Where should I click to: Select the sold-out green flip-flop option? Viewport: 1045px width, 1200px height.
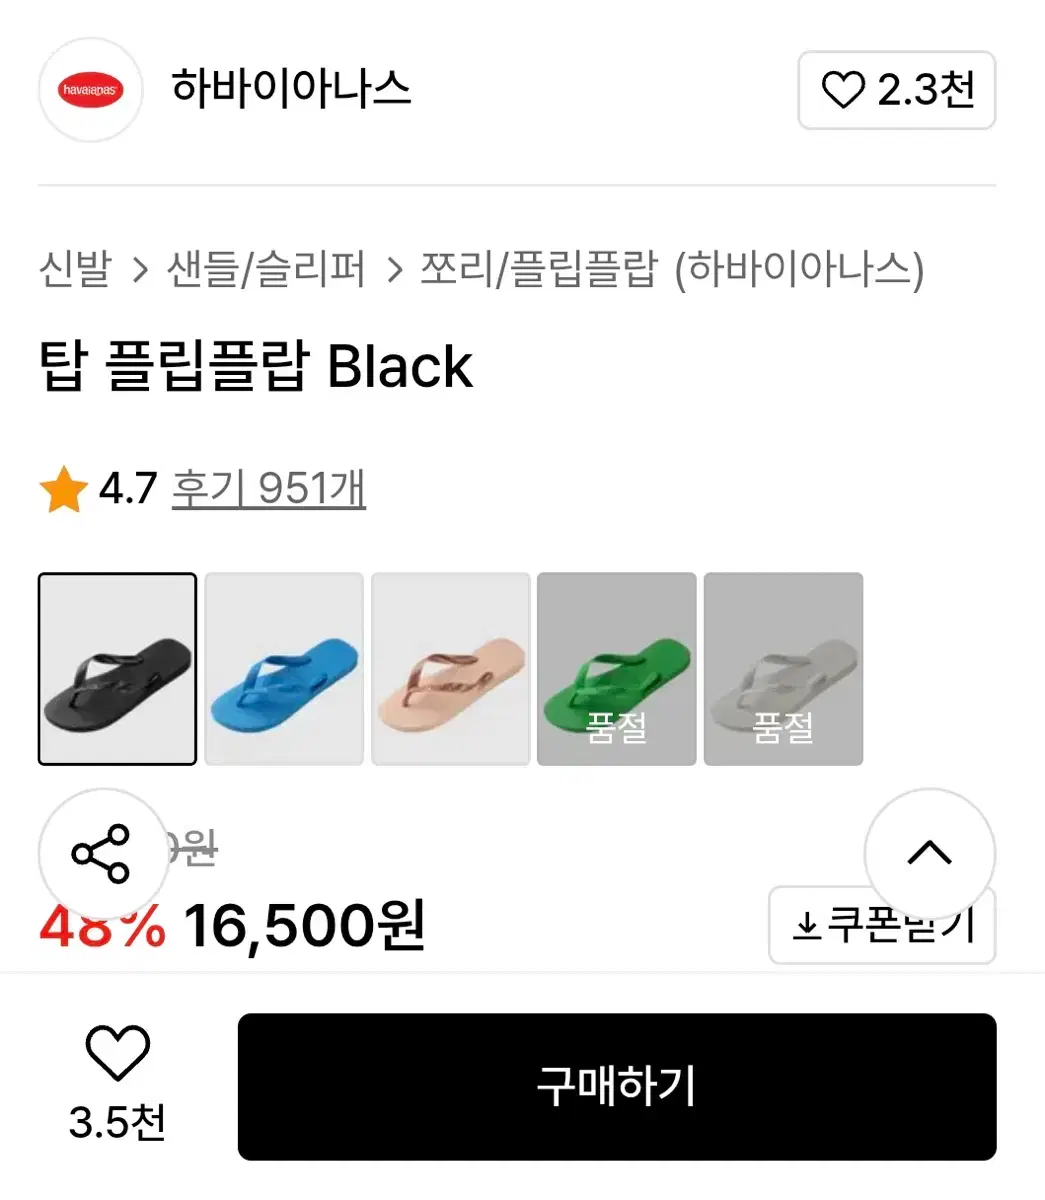coord(616,669)
